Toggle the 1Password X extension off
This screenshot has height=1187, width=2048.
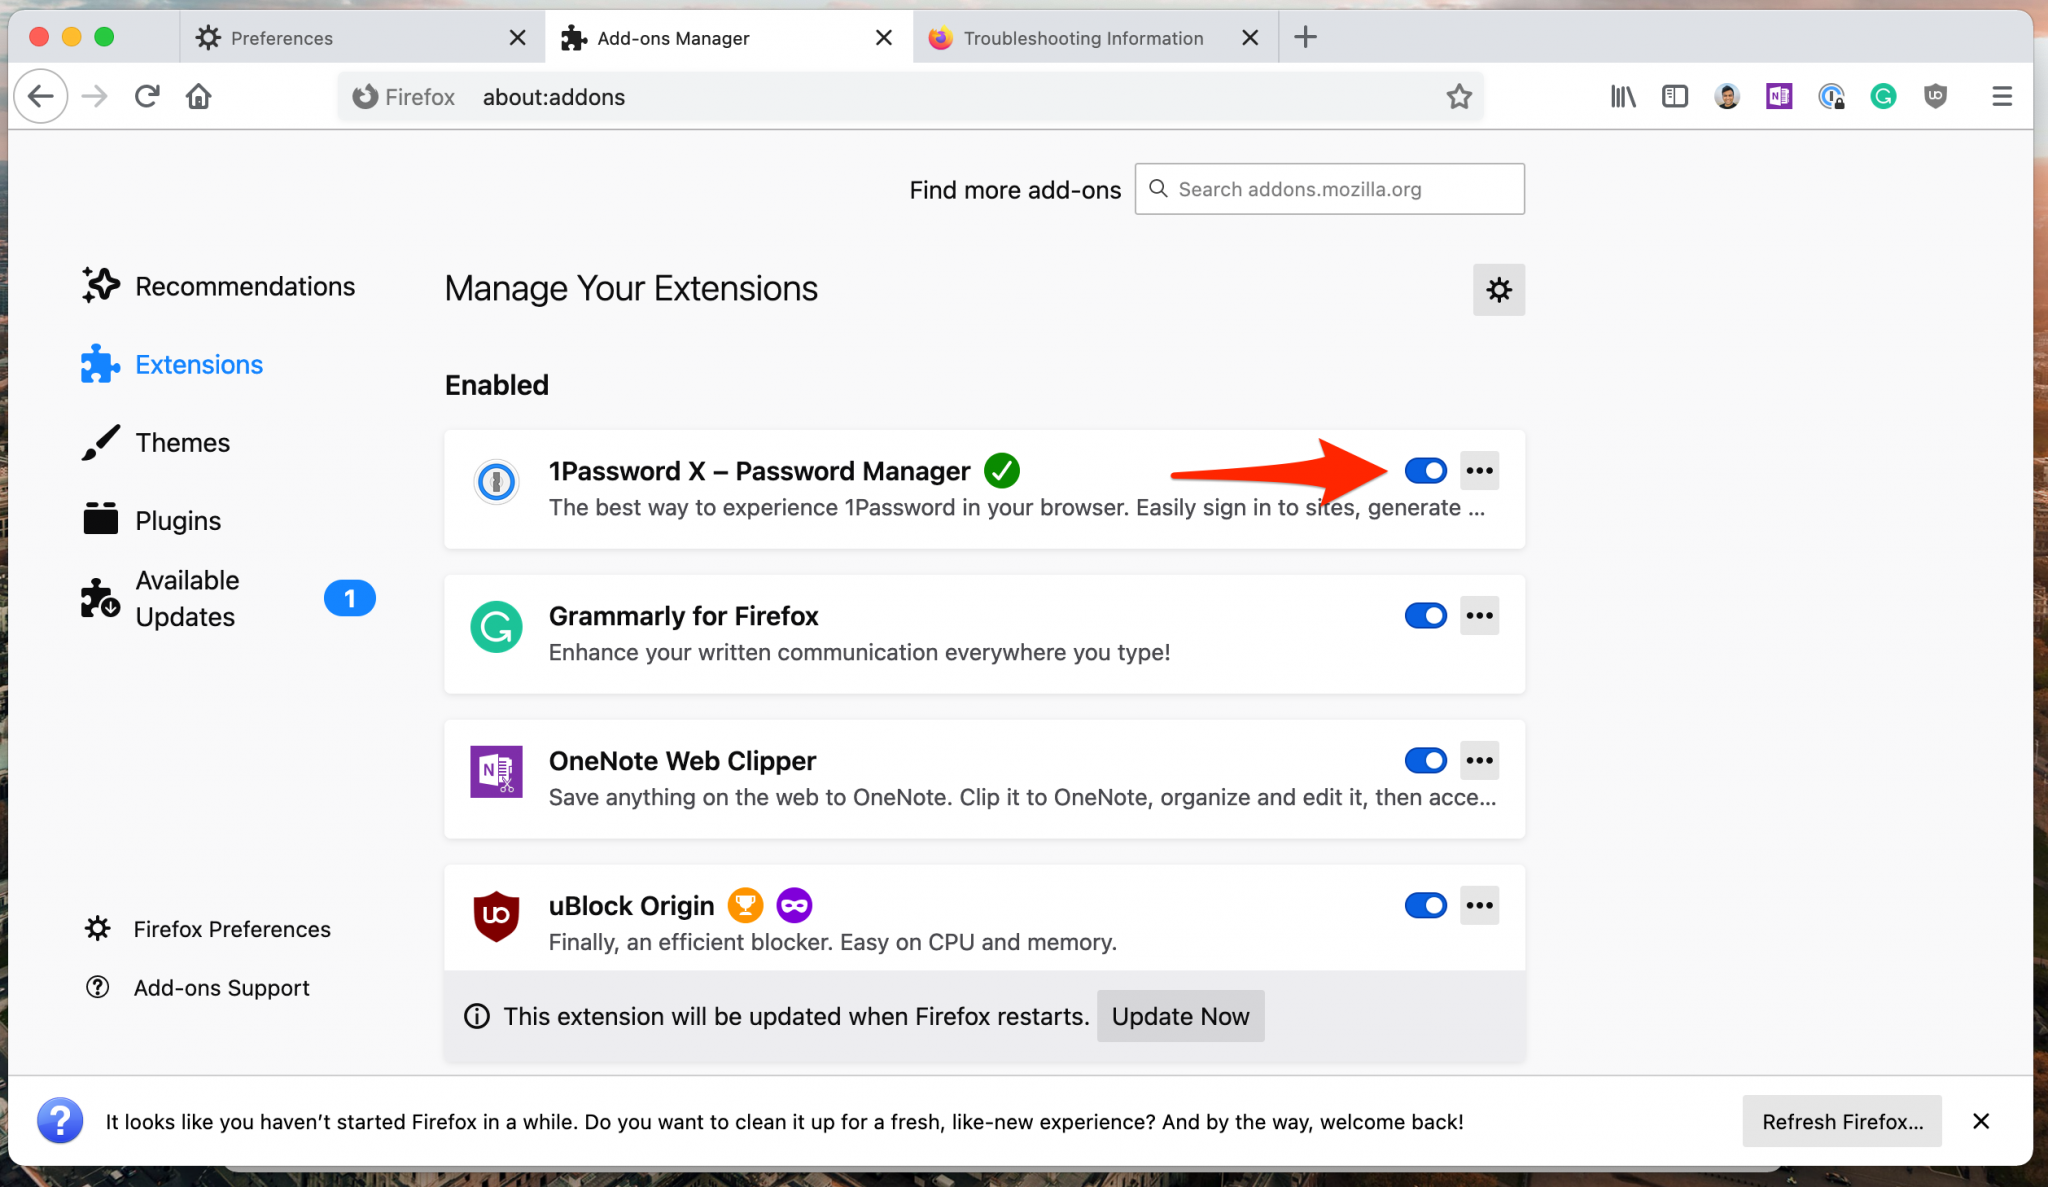pos(1424,471)
